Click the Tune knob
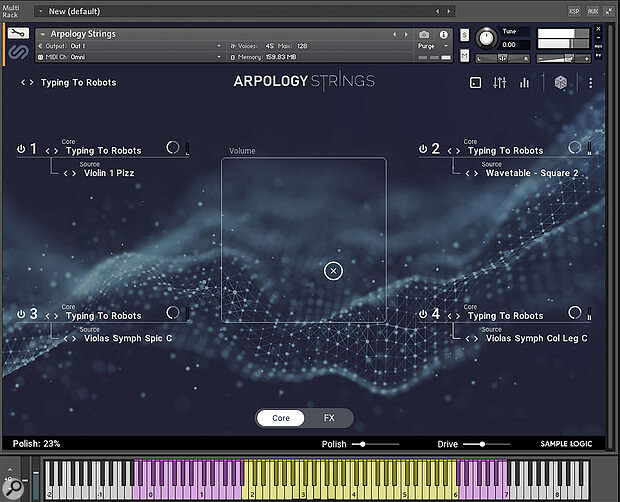This screenshot has height=502, width=620. [486, 38]
